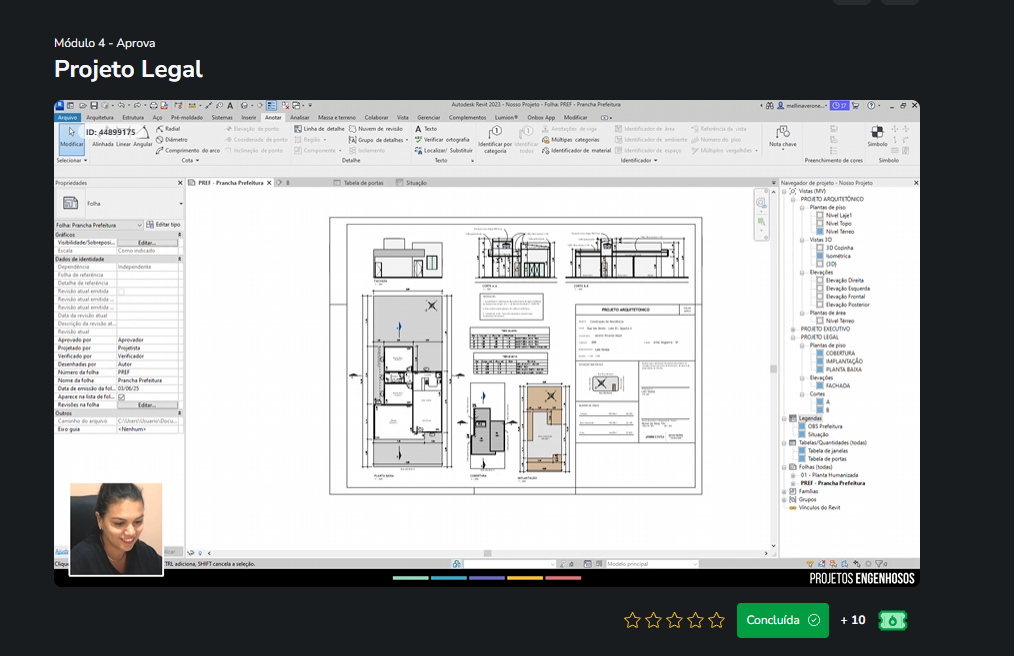Open the Arquitetura ribbon tab
Screen dimensions: 1014x656
point(100,117)
